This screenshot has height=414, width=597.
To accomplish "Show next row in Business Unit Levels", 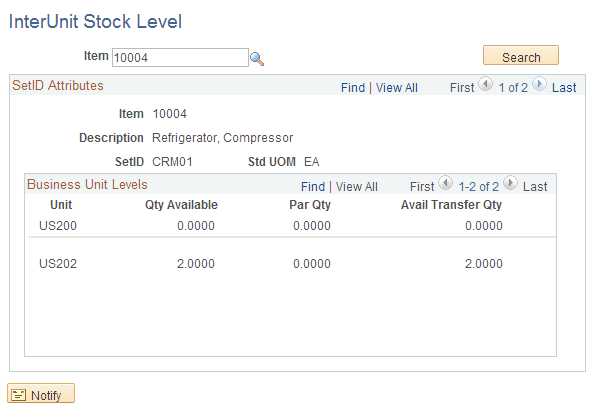I will pos(510,183).
